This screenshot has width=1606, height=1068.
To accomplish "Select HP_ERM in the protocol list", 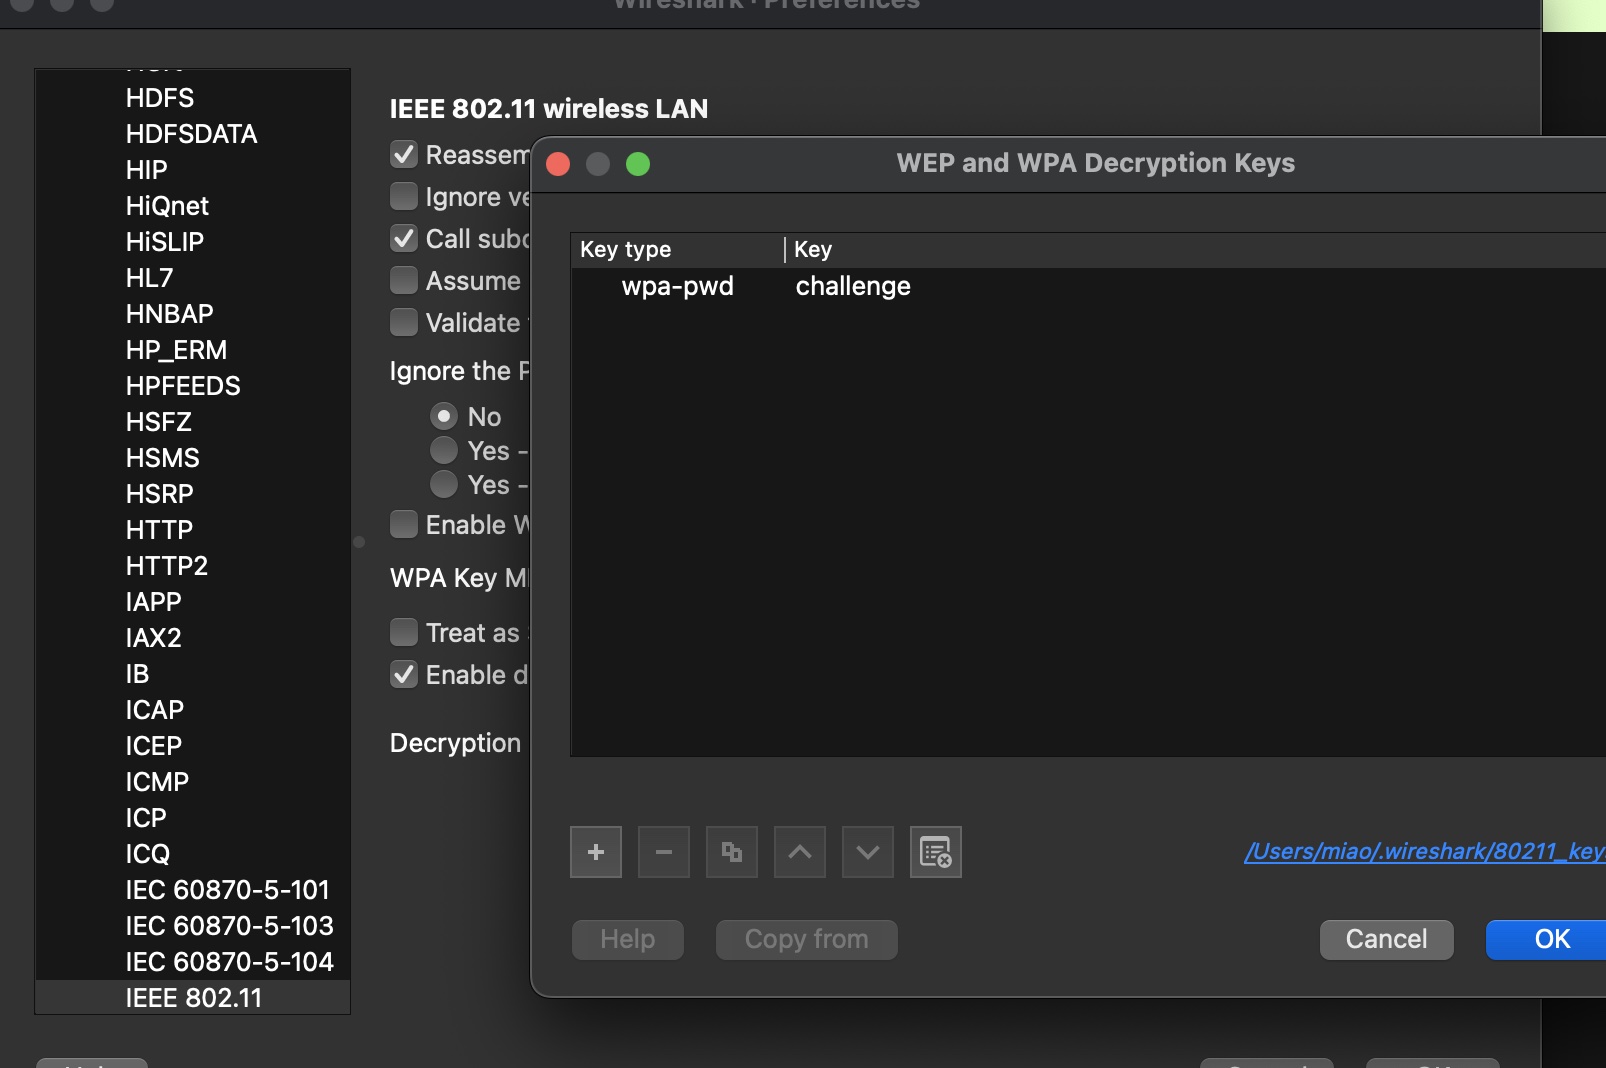I will coord(176,350).
